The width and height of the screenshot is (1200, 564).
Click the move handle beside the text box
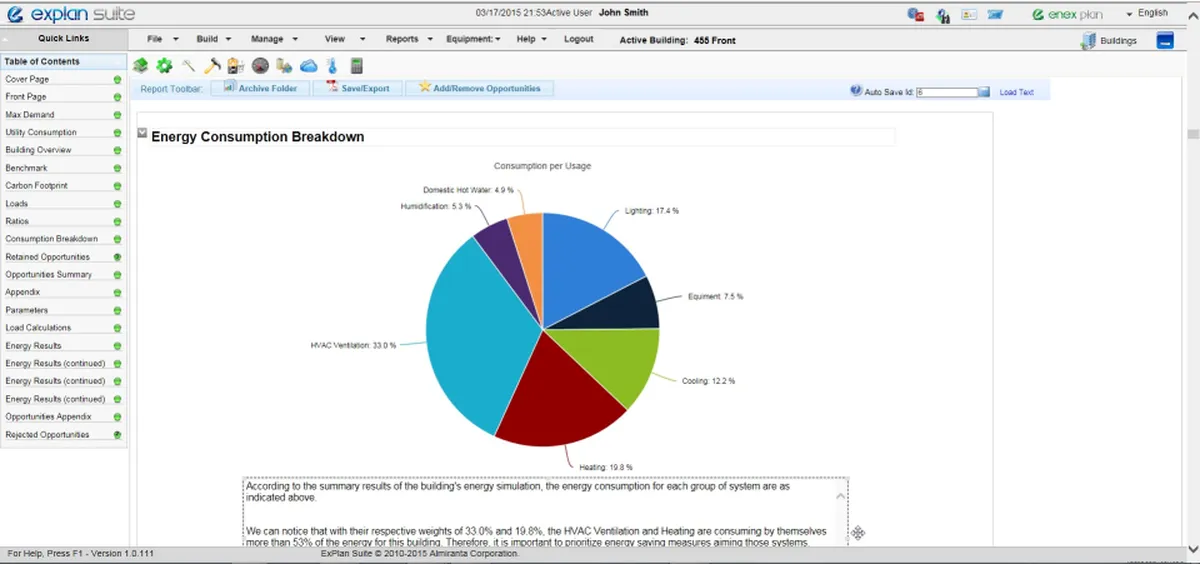tap(858, 532)
